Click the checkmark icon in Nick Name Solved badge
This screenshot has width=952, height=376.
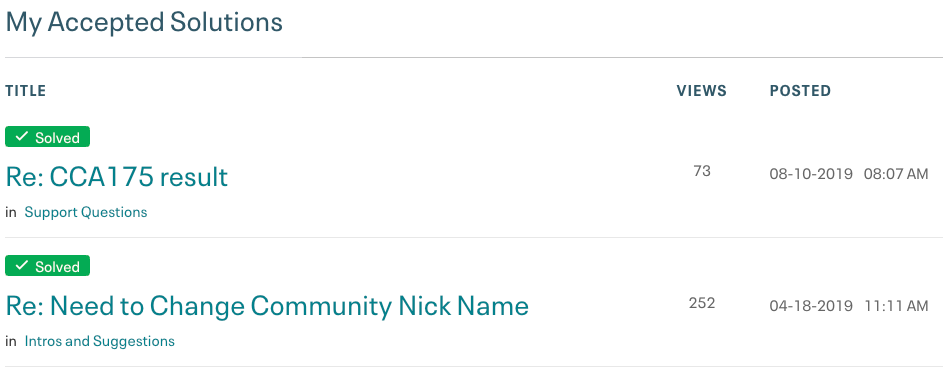[x=22, y=266]
